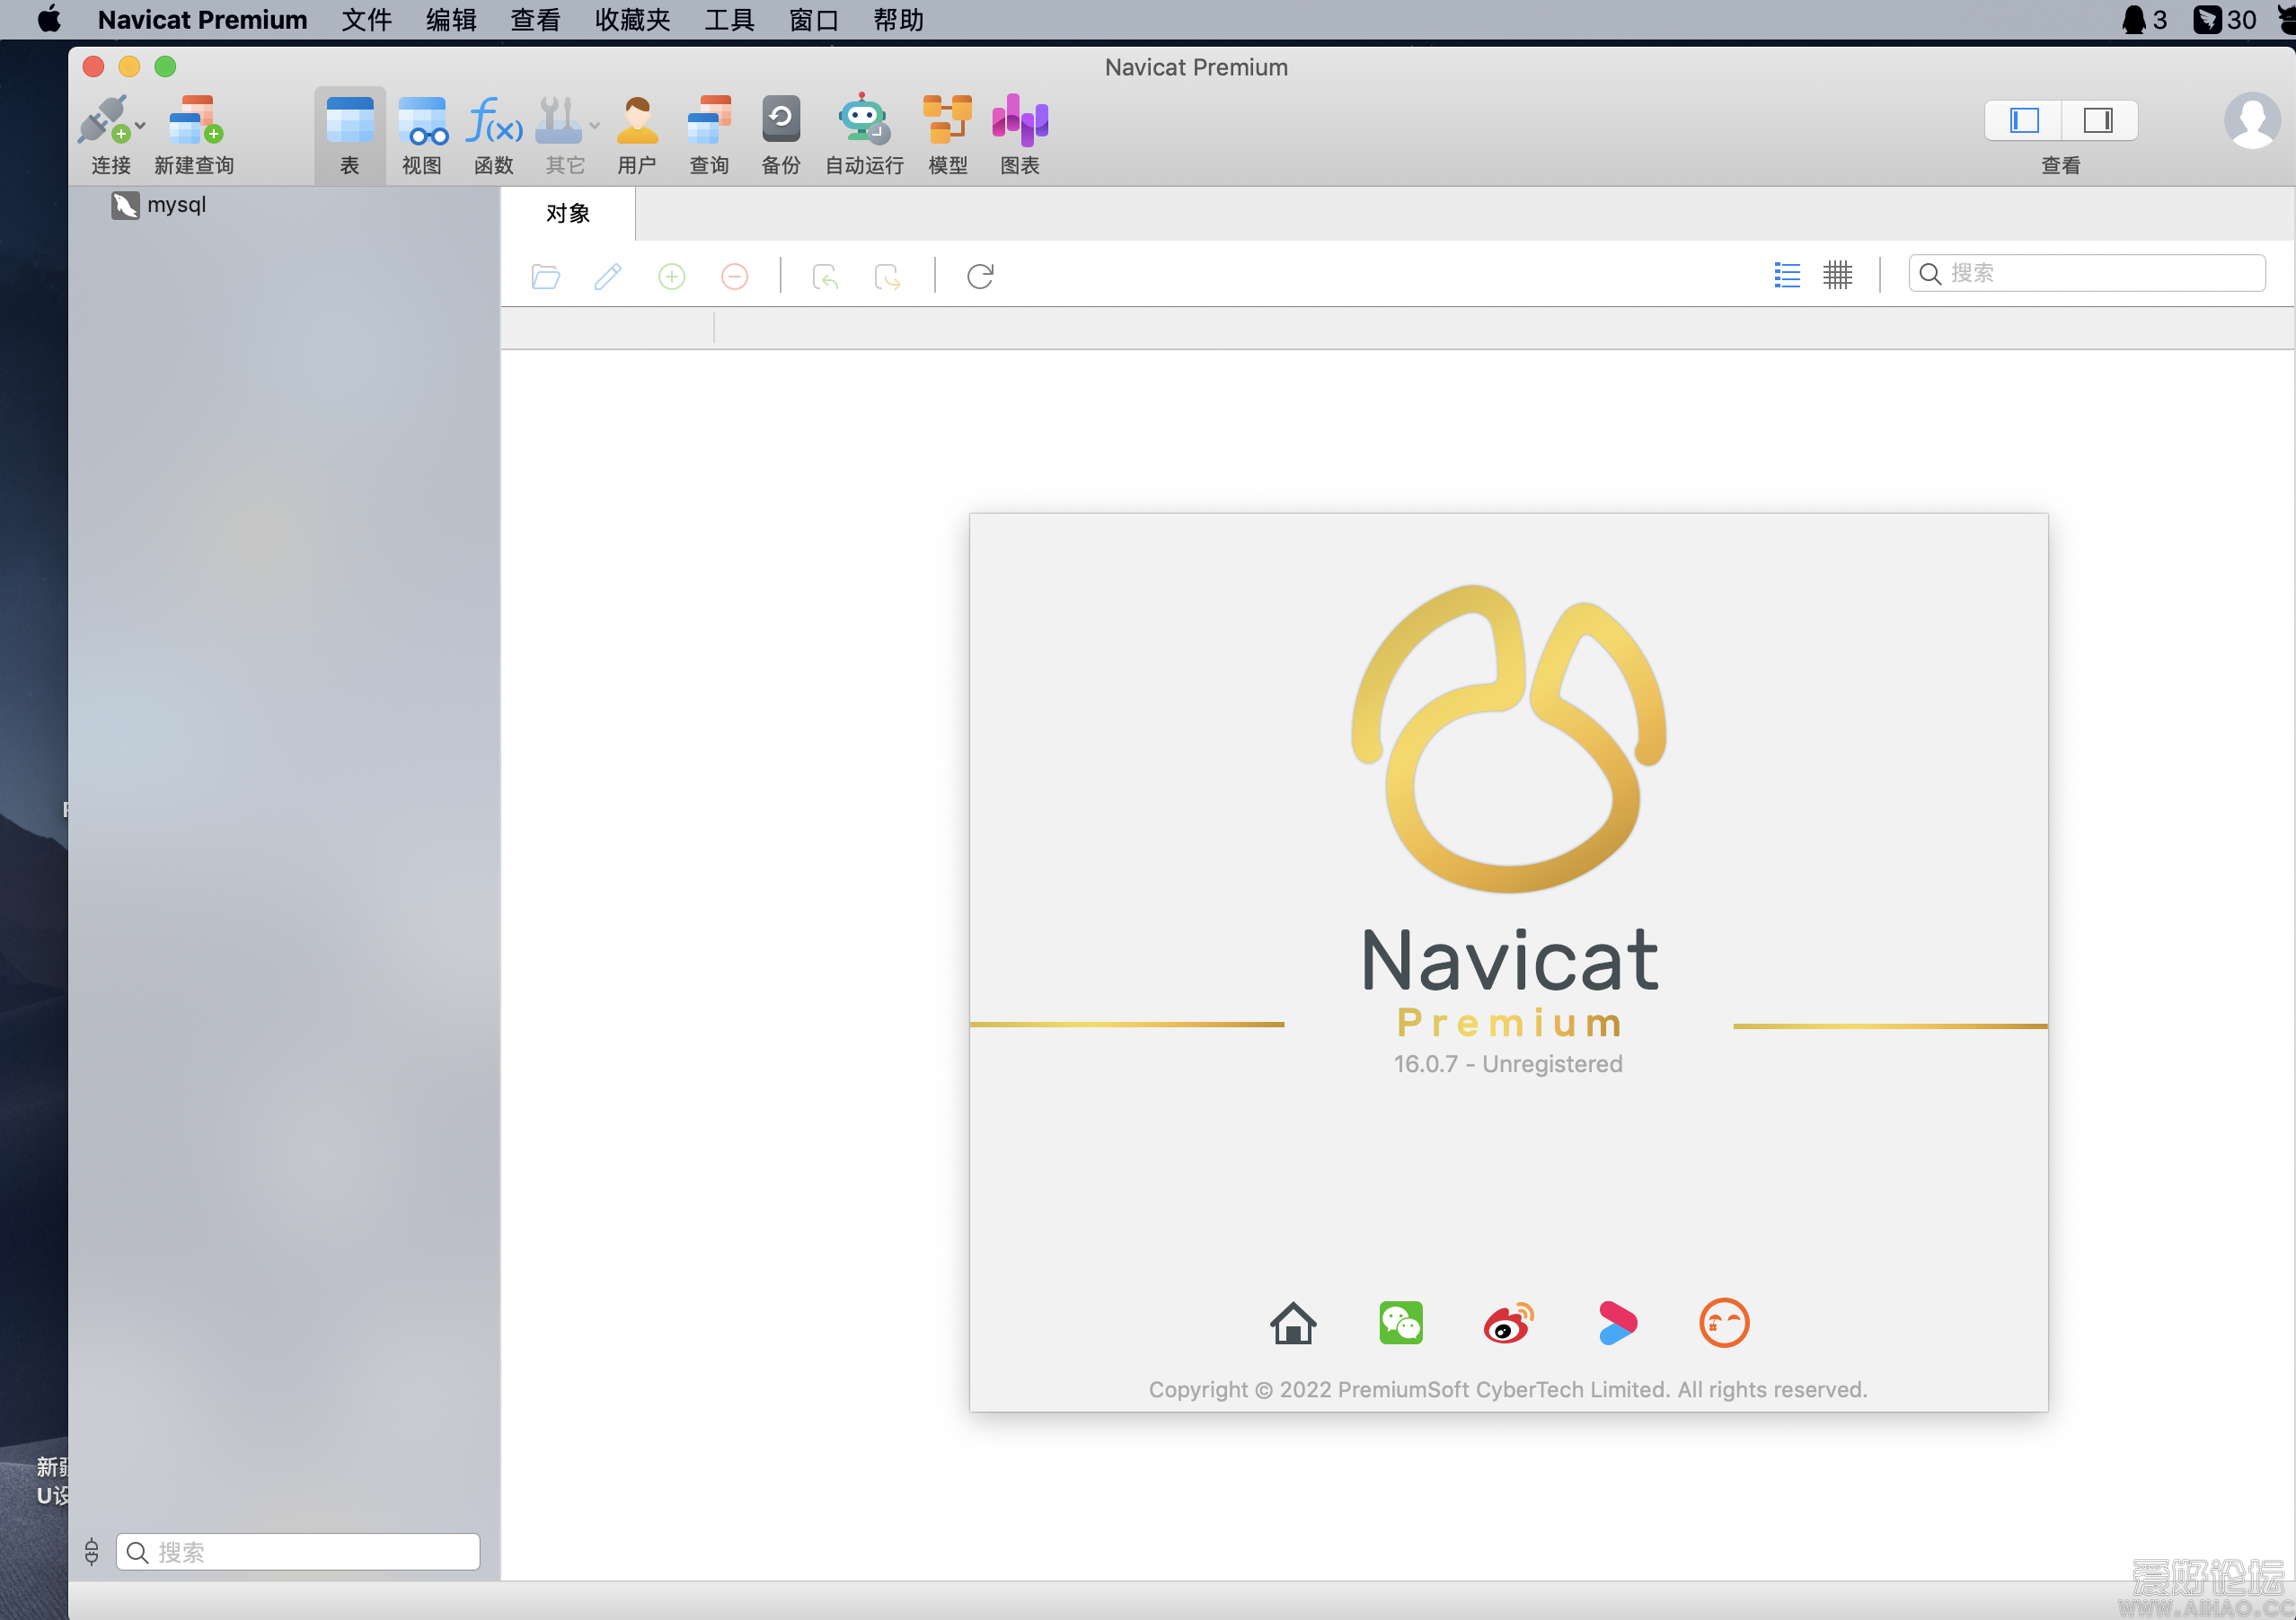This screenshot has height=1620, width=2296.
Task: Open the File (文件) menu
Action: click(367, 20)
